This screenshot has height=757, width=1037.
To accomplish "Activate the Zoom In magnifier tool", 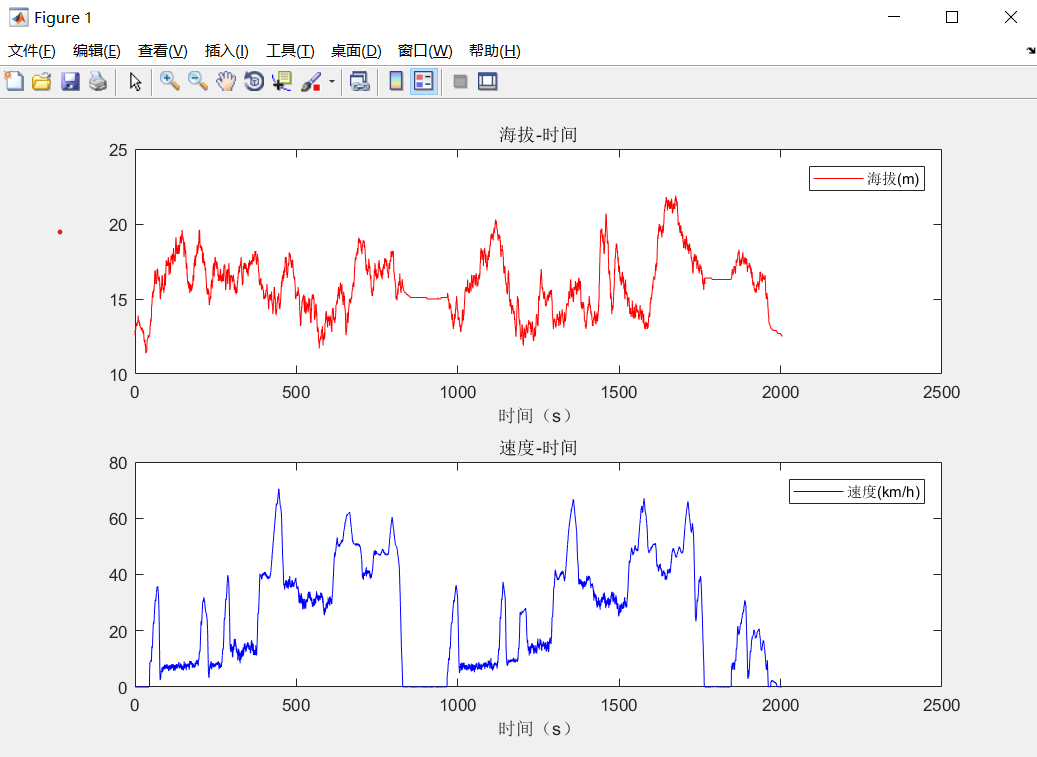I will tap(170, 81).
